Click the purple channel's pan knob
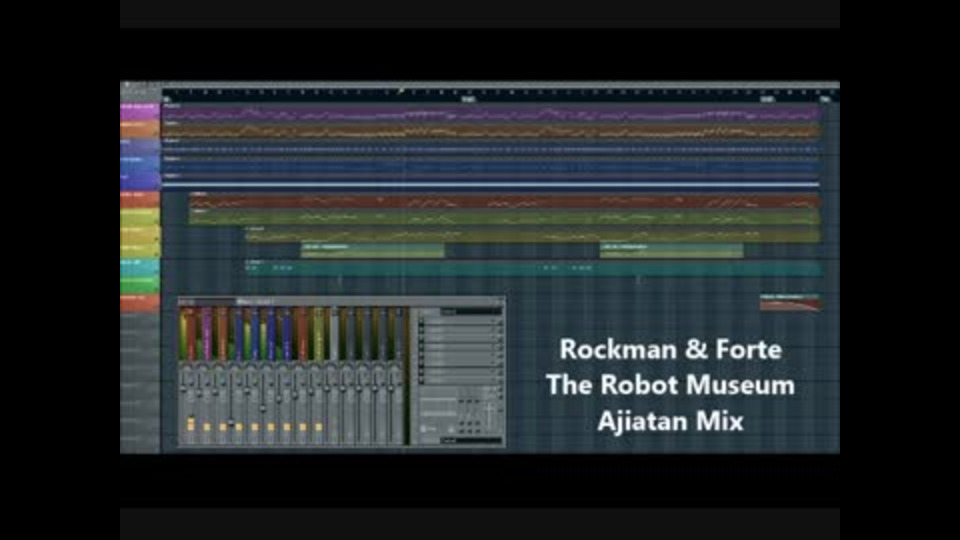Viewport: 960px width, 540px height. [x=204, y=368]
